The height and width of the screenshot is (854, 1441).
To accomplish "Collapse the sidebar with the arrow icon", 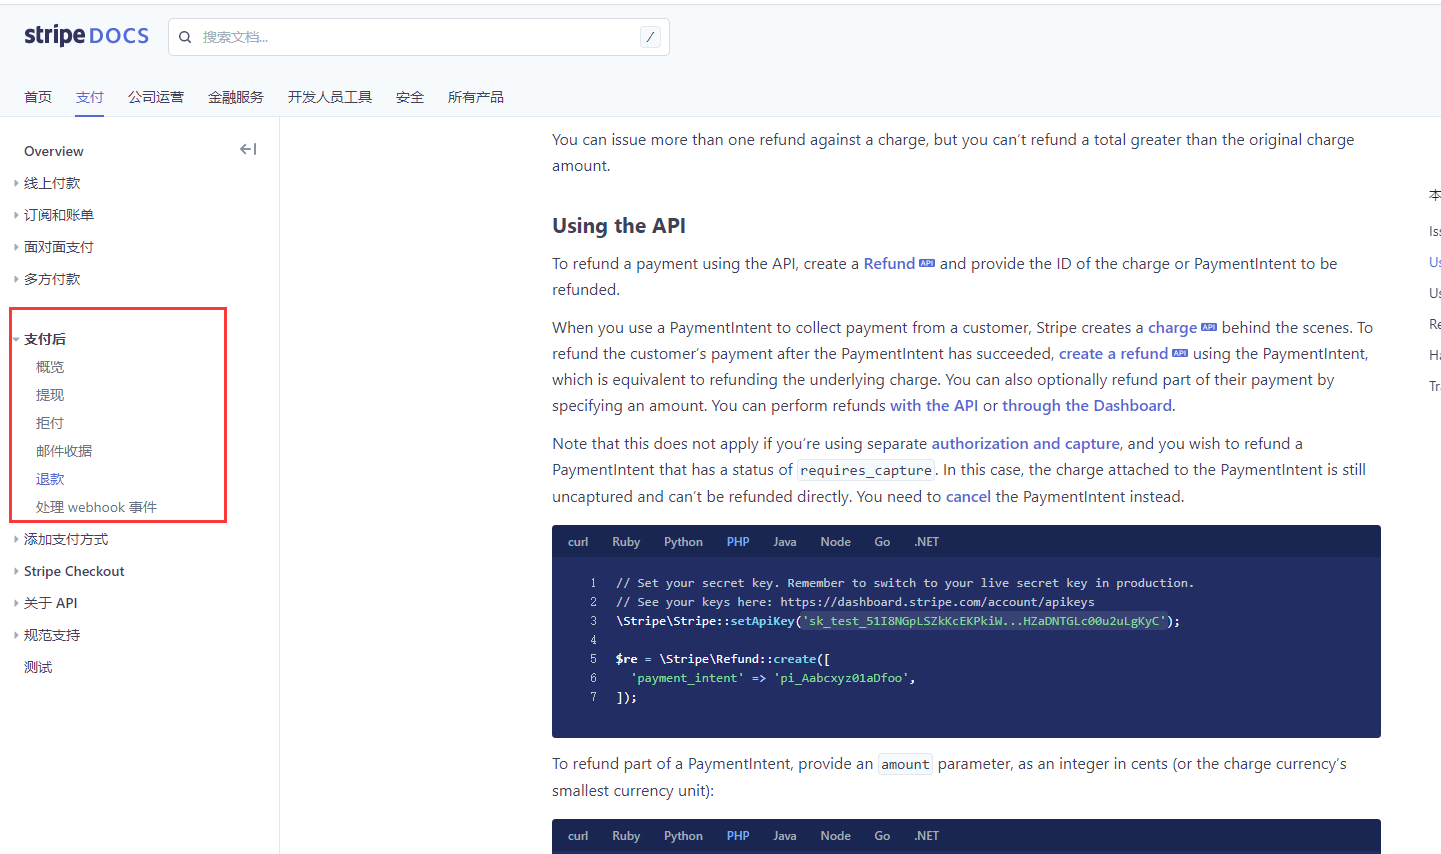I will click(248, 150).
